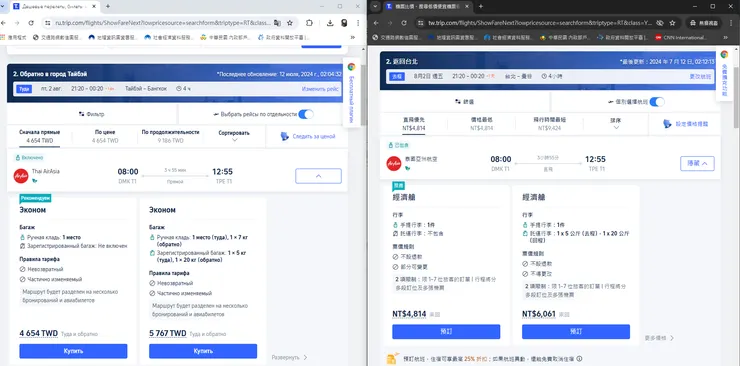Open translate icon in ru.trip.com address bar
Image resolution: width=740 pixels, height=366 pixels.
click(278, 23)
